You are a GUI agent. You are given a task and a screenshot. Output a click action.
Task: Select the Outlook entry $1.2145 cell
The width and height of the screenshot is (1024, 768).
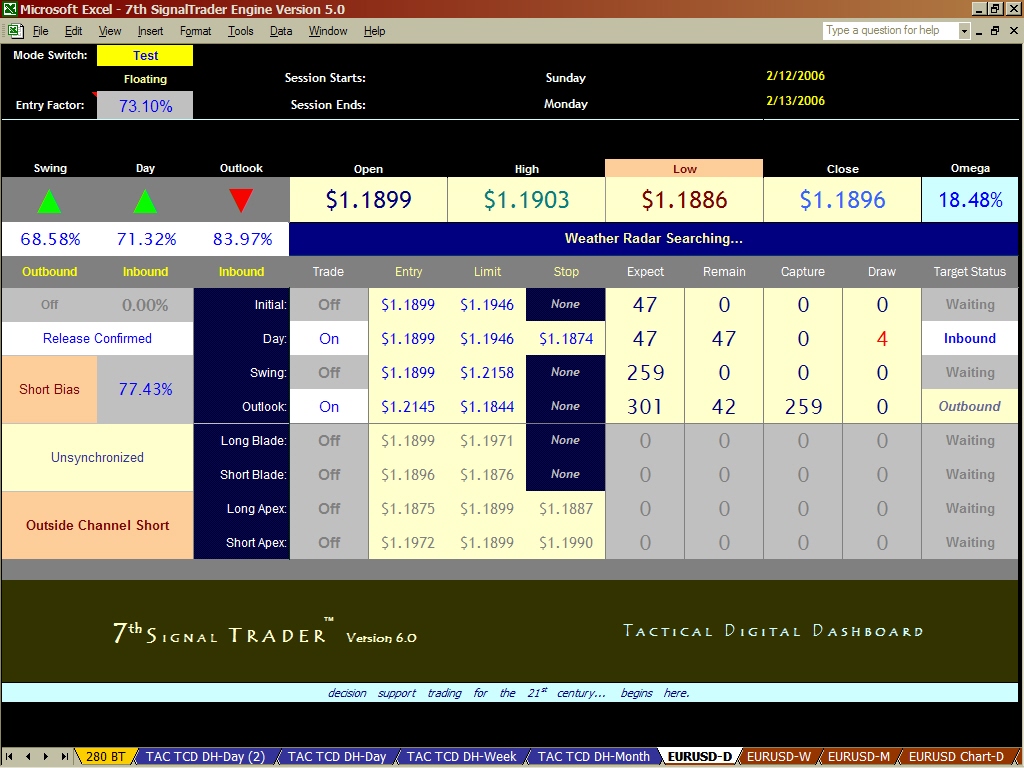coord(408,406)
